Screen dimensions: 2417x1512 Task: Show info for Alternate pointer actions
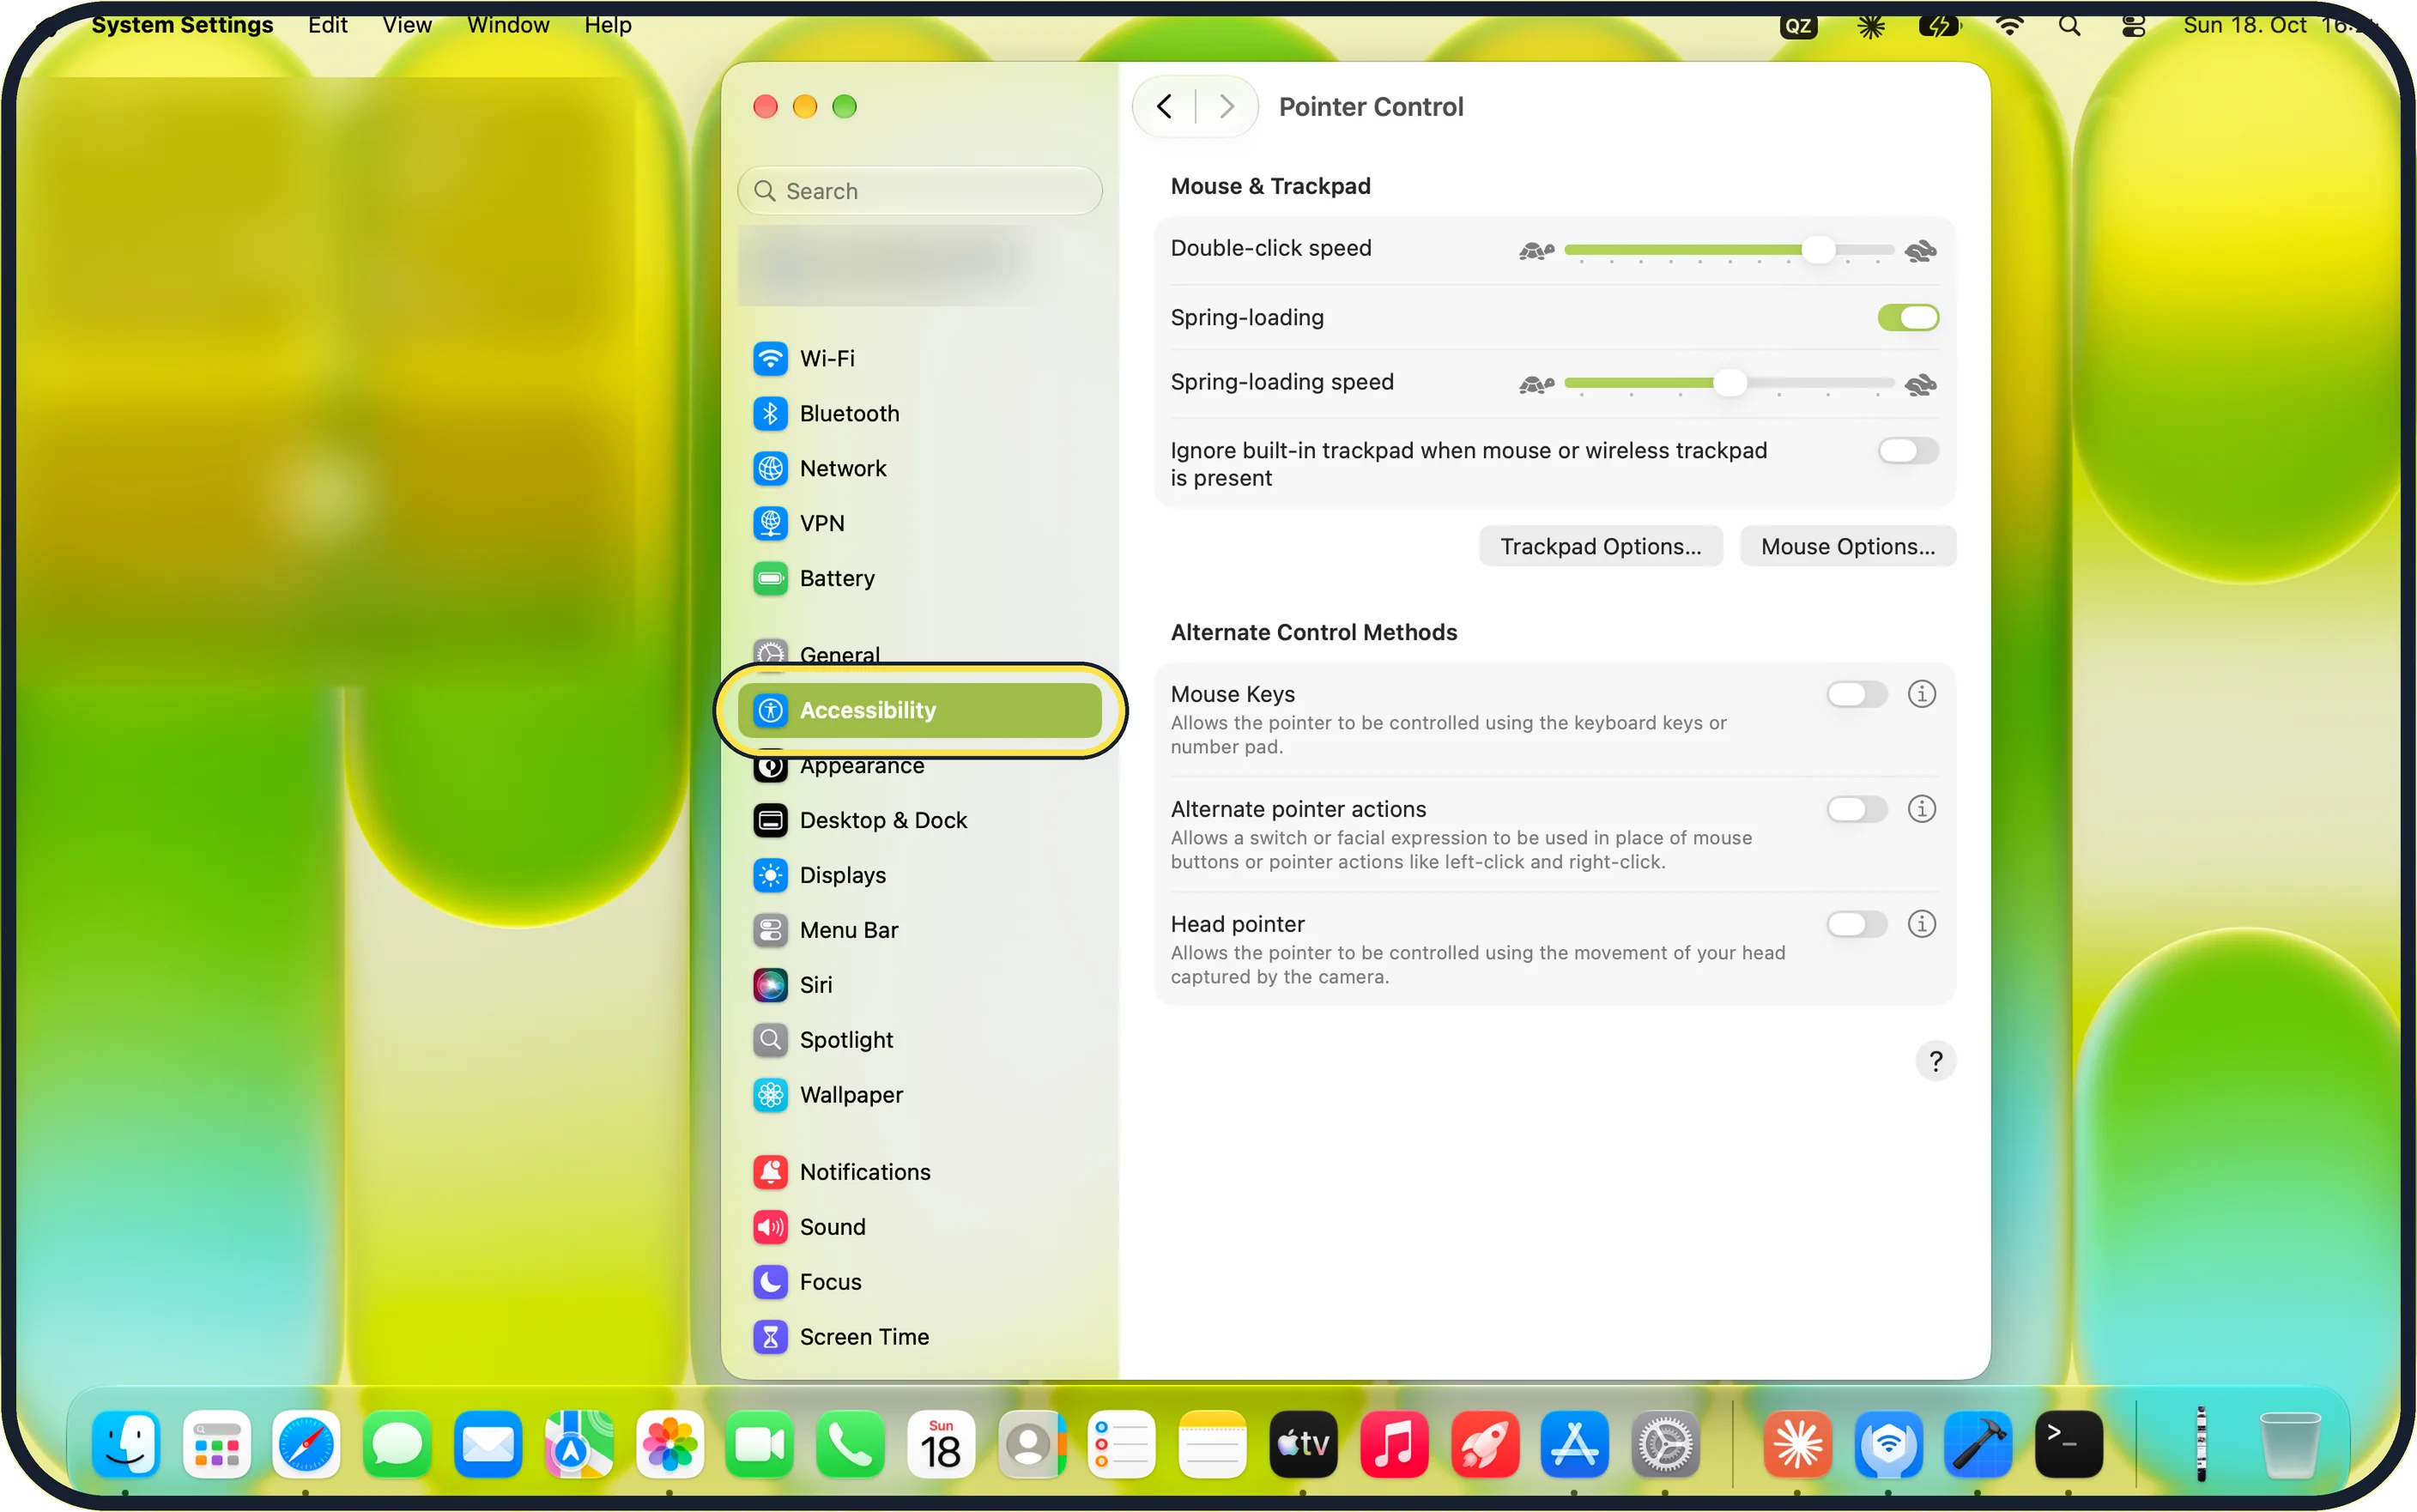(1921, 809)
